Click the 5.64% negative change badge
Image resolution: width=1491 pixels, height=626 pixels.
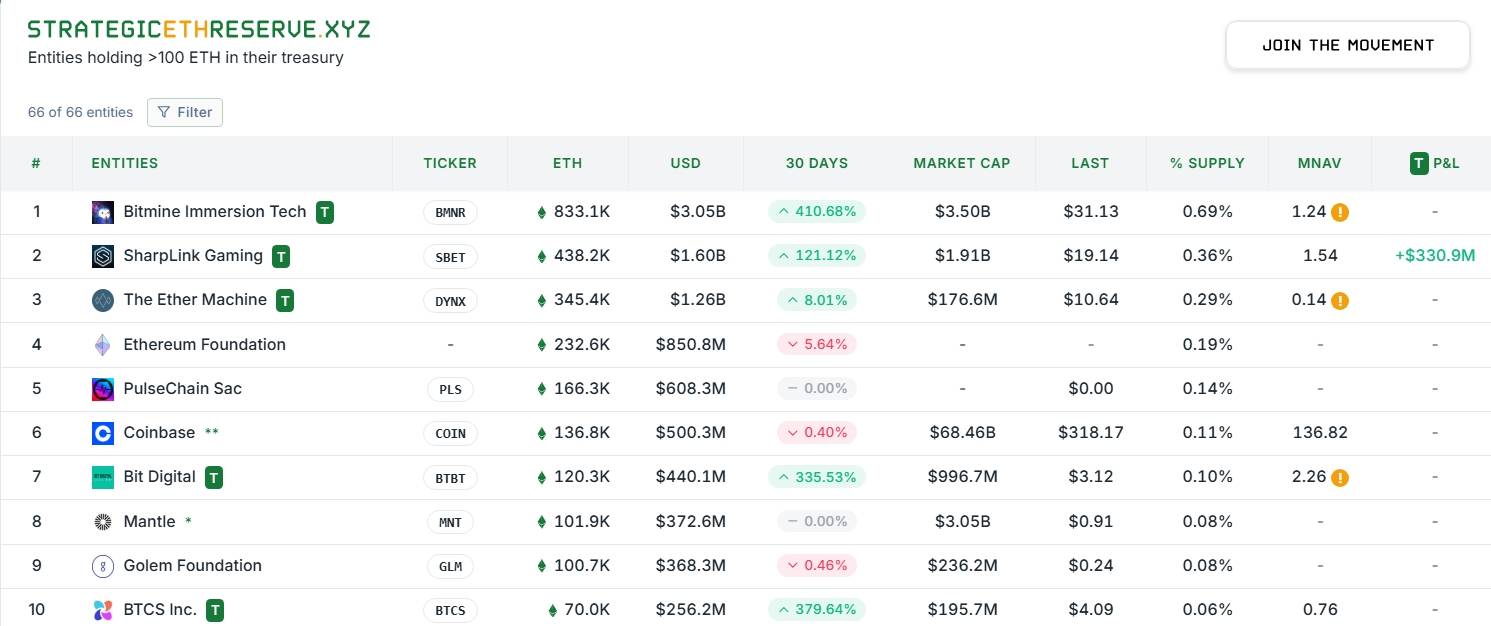pyautogui.click(x=817, y=344)
